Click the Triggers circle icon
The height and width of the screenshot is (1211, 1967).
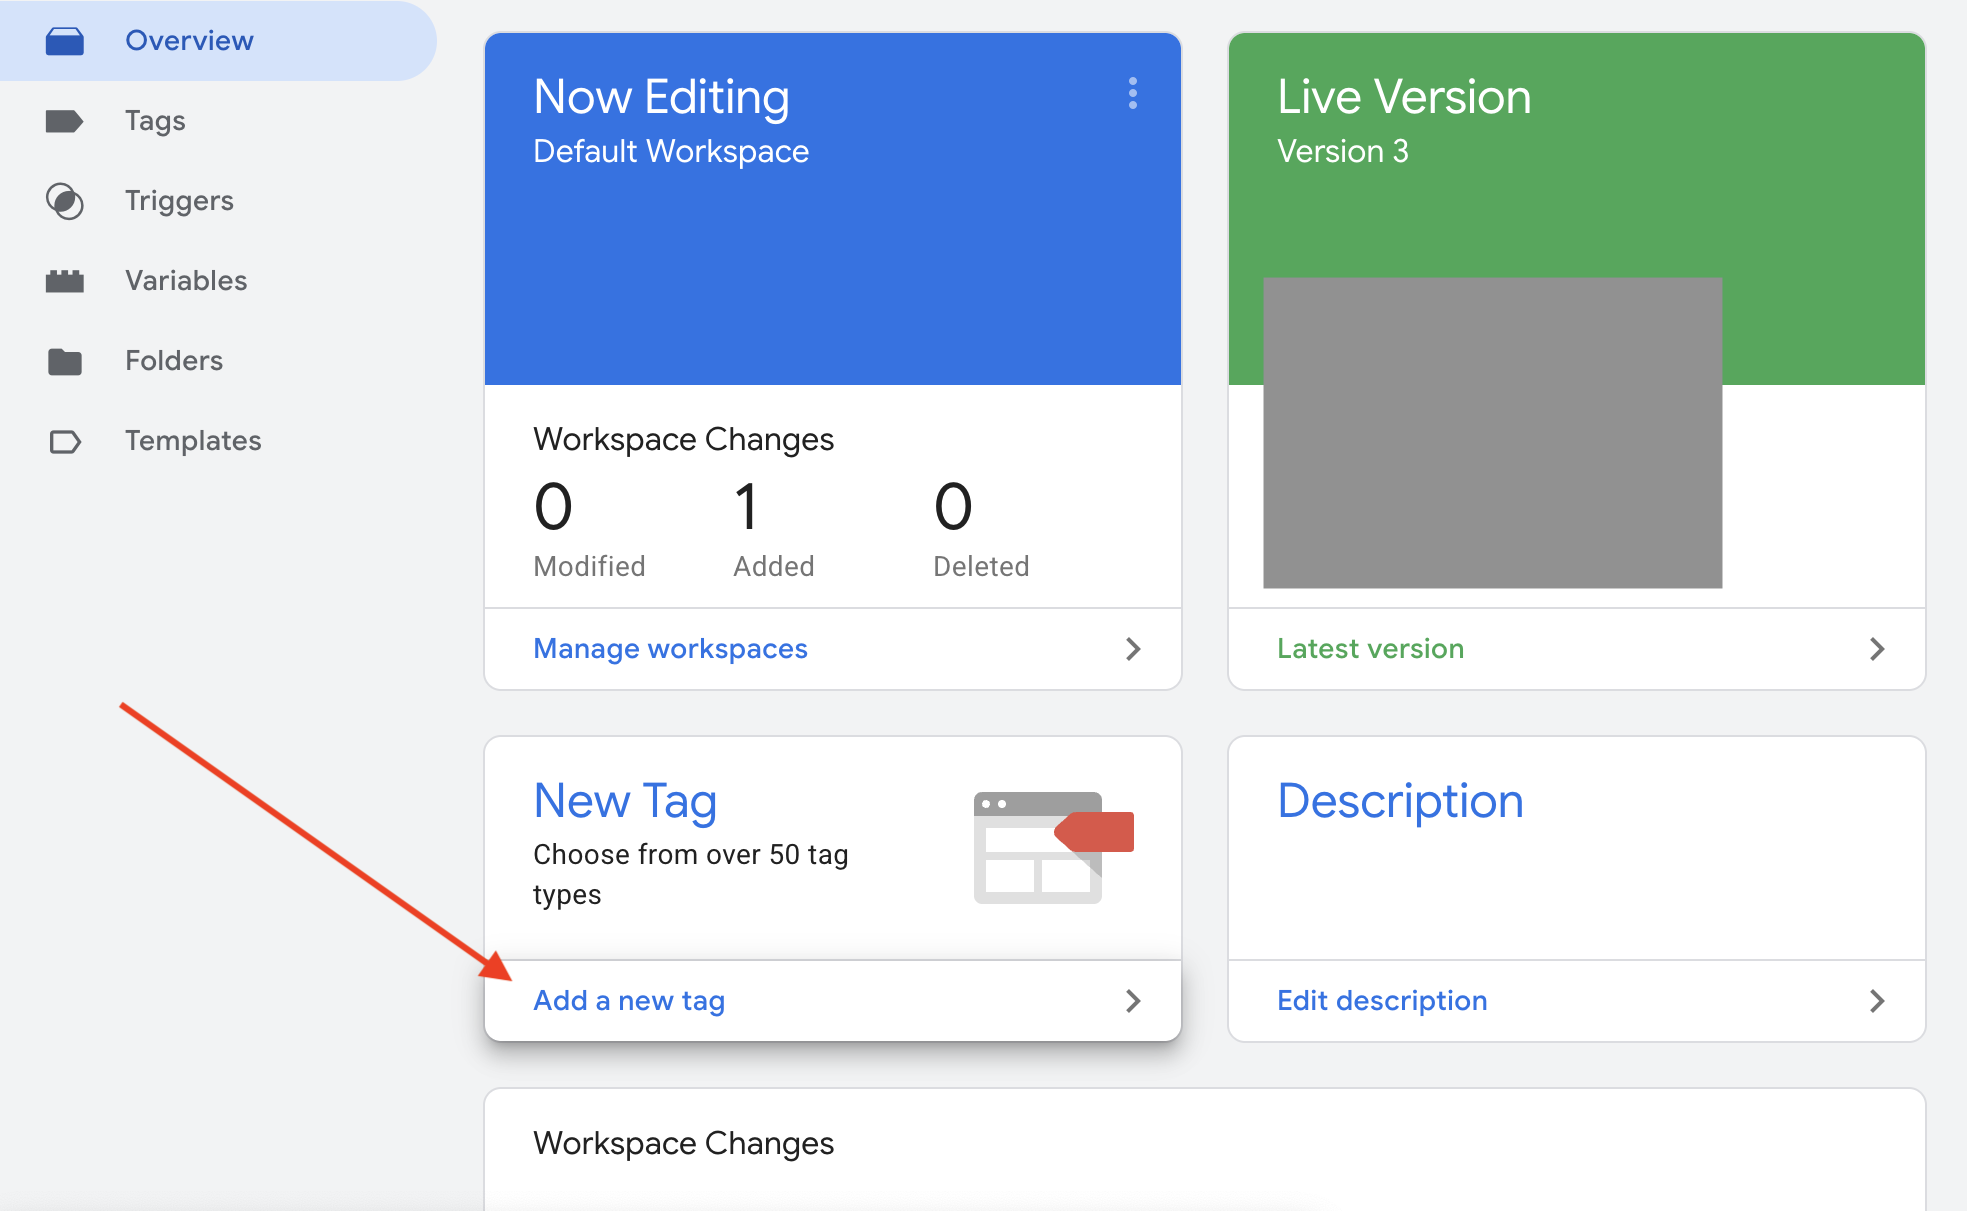pyautogui.click(x=65, y=201)
